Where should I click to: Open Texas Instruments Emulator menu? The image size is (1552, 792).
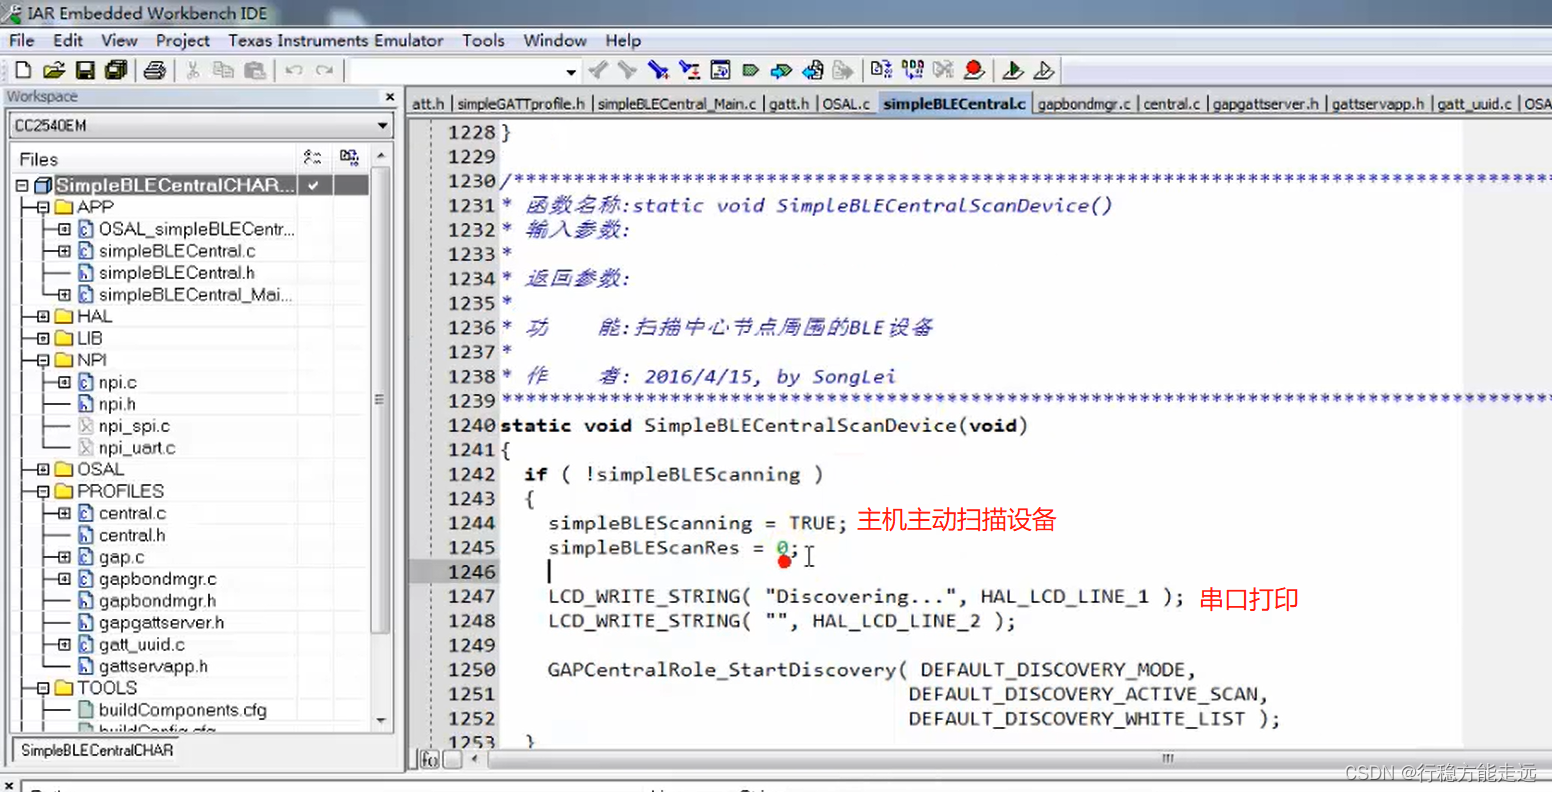point(336,40)
